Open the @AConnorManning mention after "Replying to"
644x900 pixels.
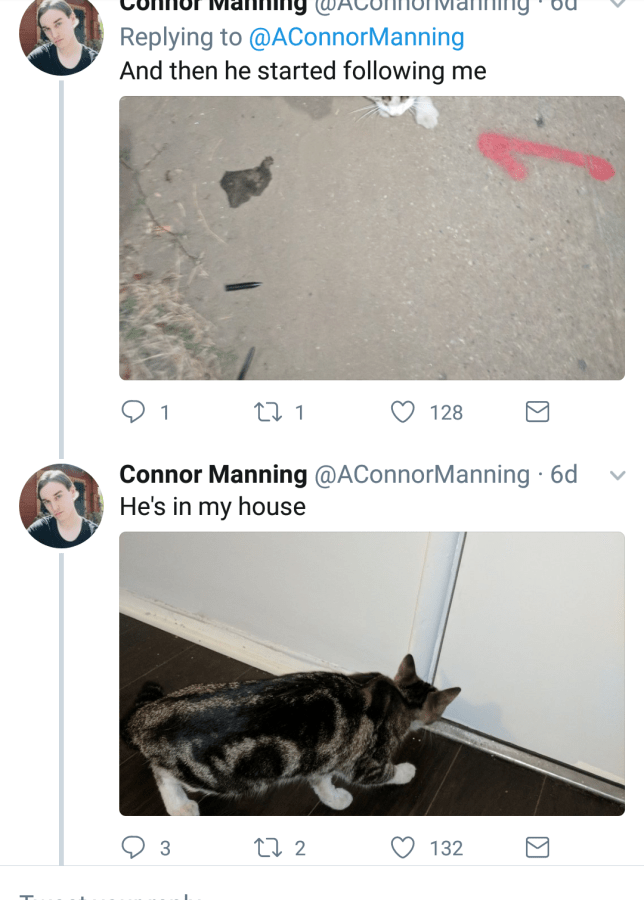[355, 38]
